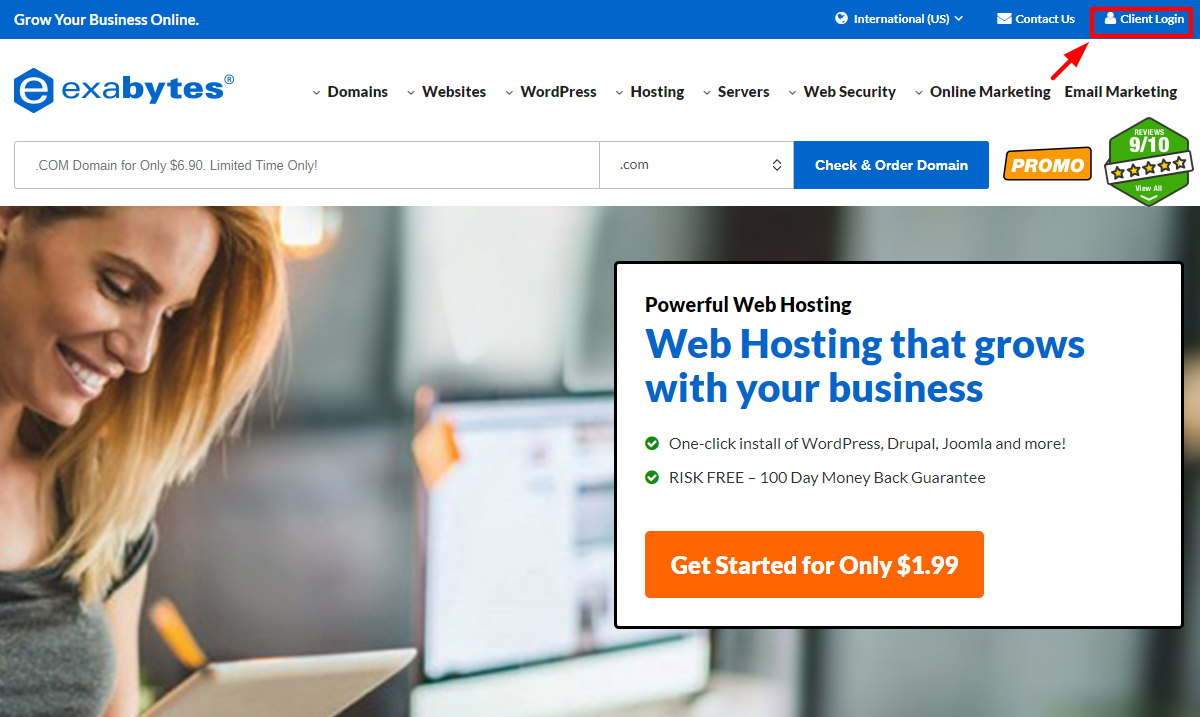Open the Client Login link
Viewport: 1200px width, 717px height.
pos(1143,19)
